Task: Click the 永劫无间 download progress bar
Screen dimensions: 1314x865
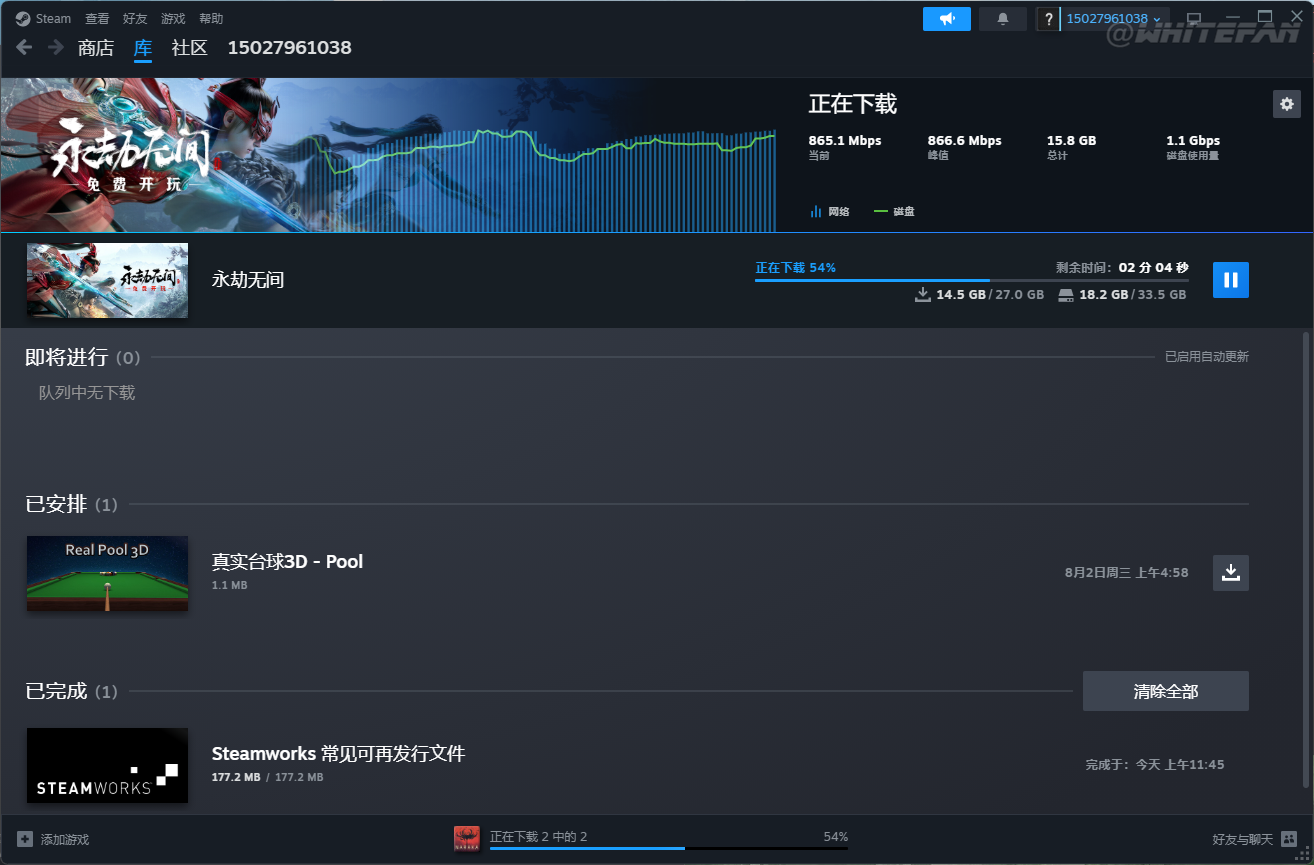Action: (x=972, y=281)
